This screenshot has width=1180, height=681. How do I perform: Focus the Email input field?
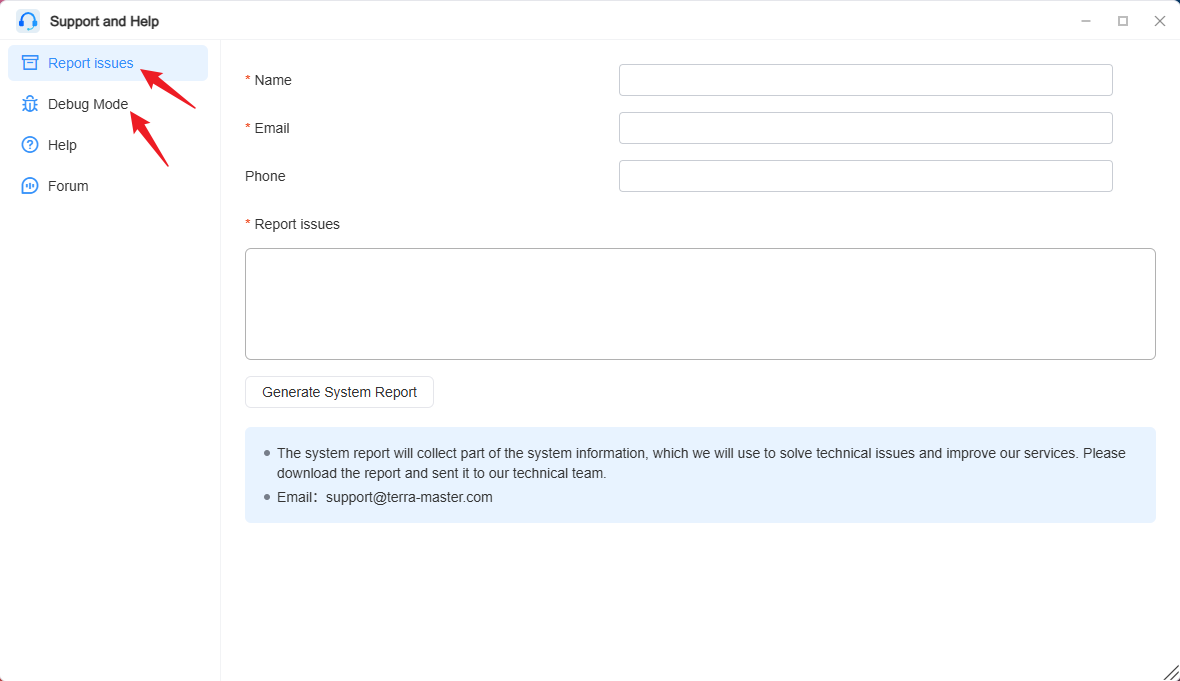pos(865,128)
